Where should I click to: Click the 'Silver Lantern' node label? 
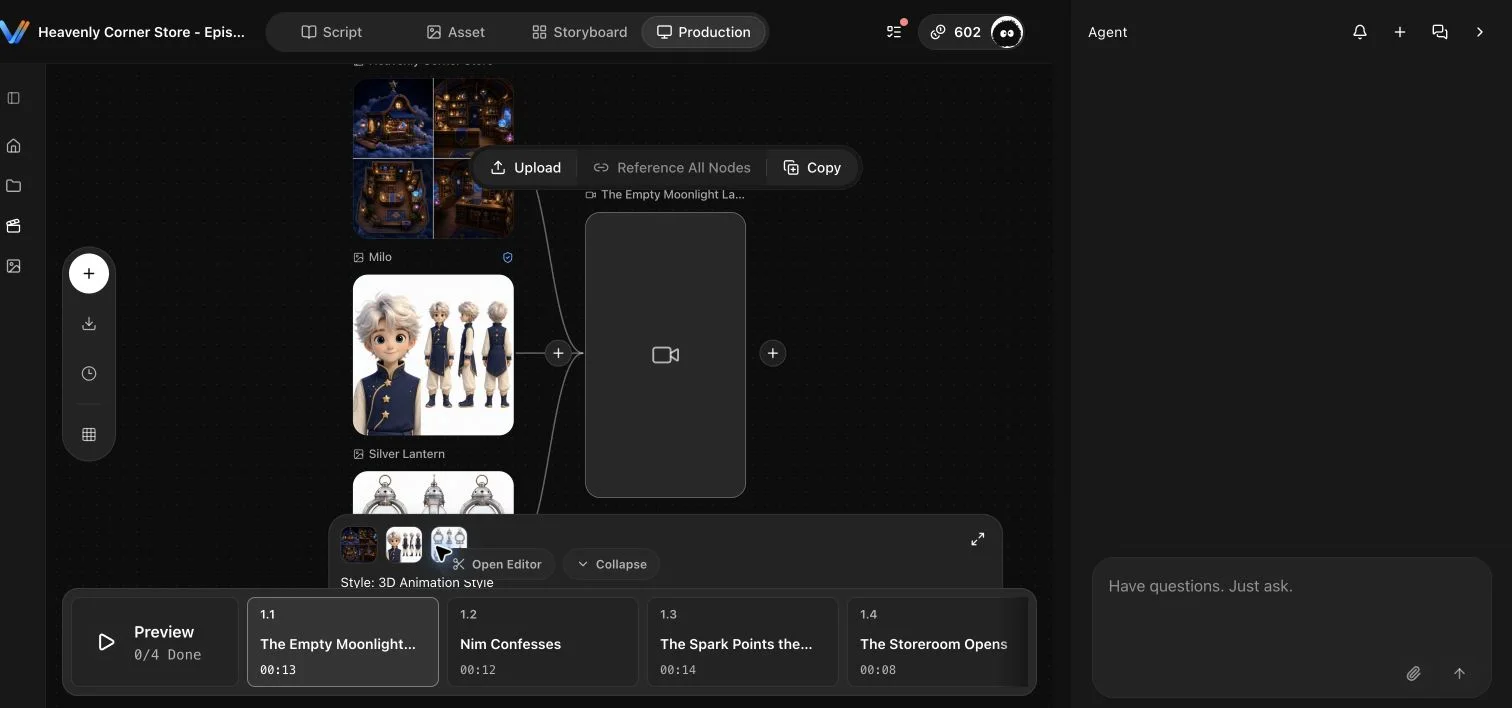tap(406, 454)
